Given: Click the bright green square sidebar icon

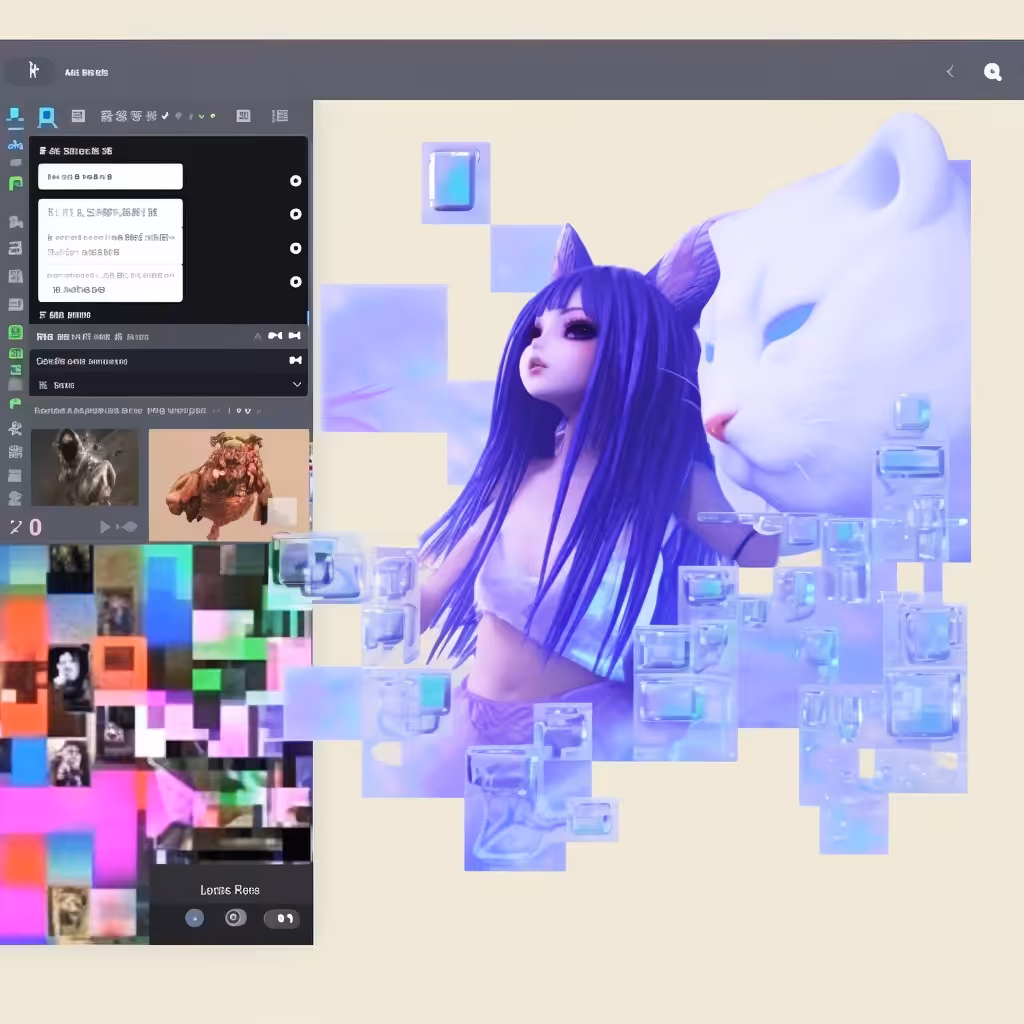Looking at the screenshot, I should coord(16,332).
